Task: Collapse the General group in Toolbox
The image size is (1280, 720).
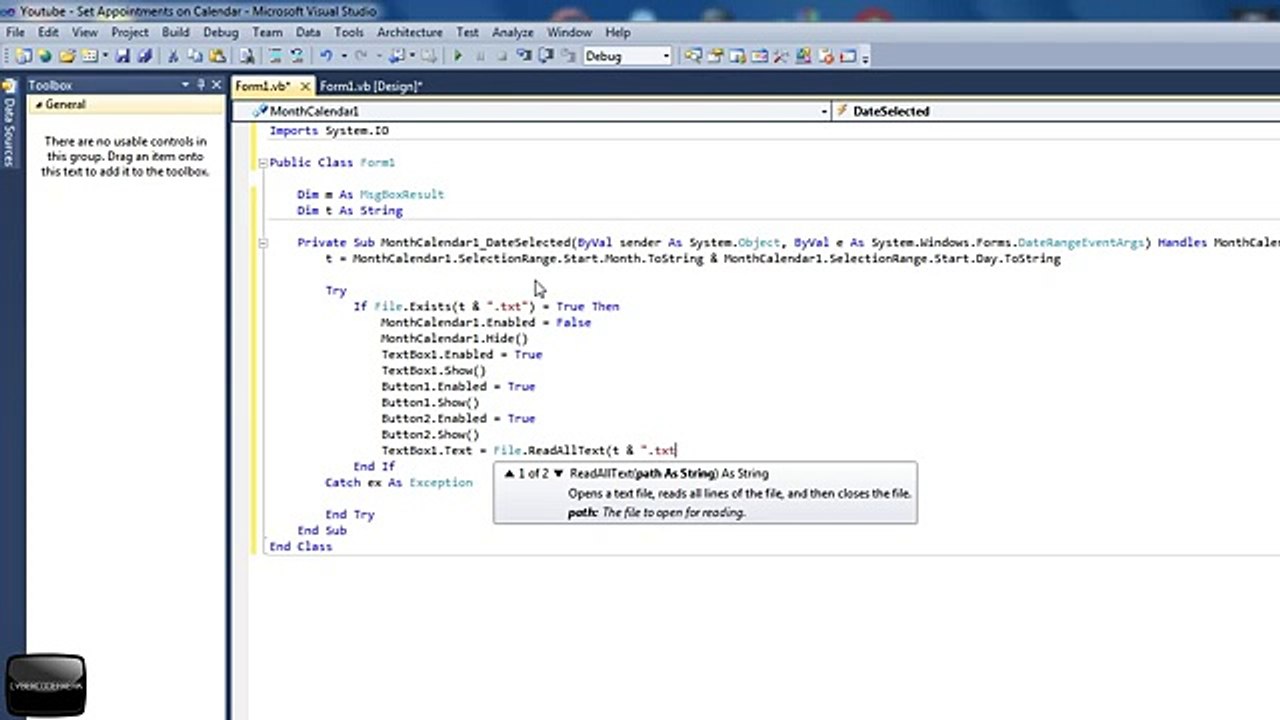Action: 39,104
